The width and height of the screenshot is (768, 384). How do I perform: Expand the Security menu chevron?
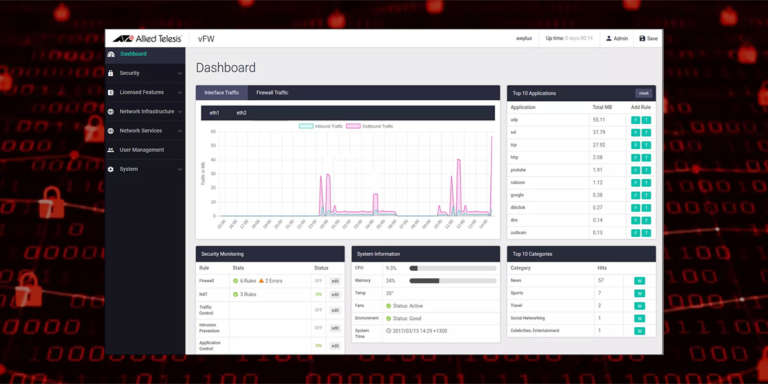(180, 73)
